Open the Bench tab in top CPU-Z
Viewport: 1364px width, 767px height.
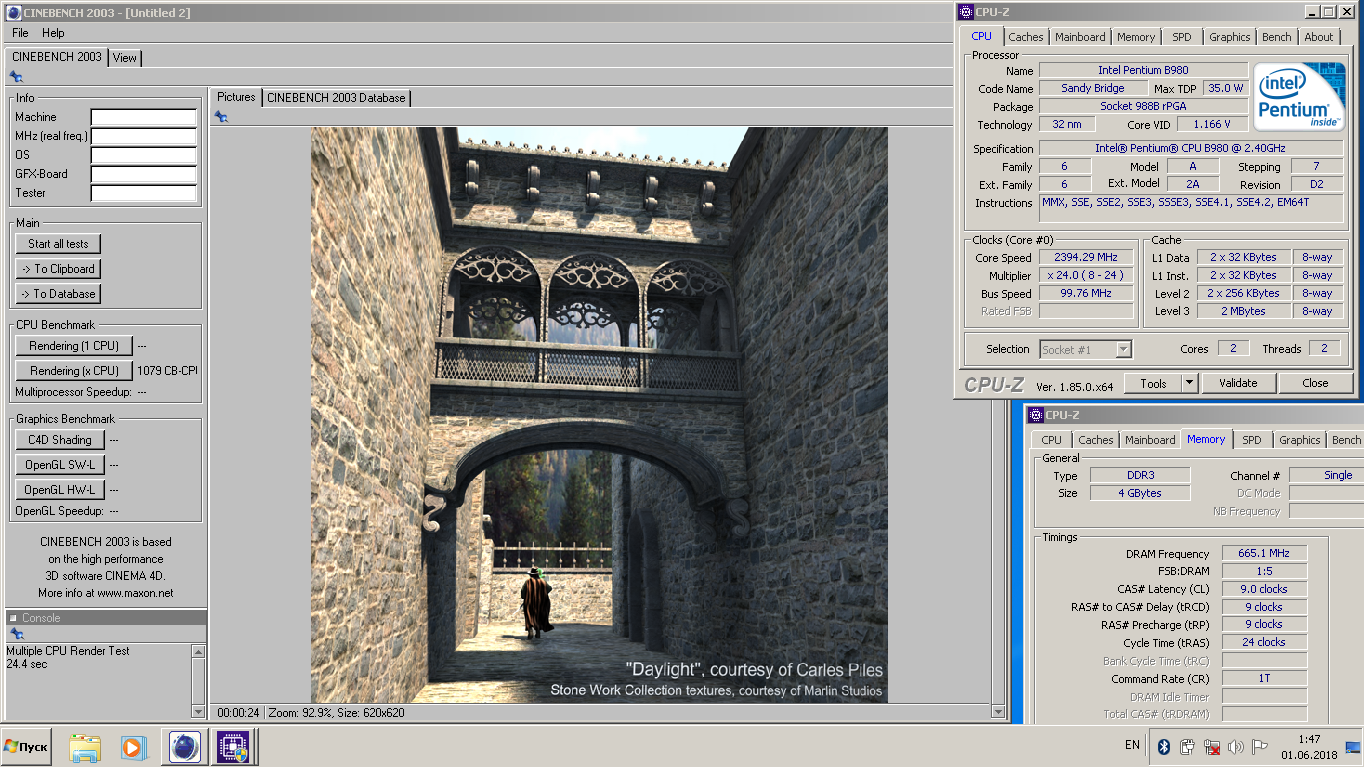tap(1277, 37)
